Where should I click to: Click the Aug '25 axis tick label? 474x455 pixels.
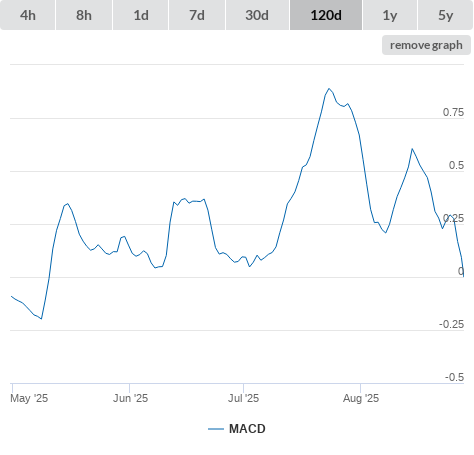pyautogui.click(x=361, y=398)
